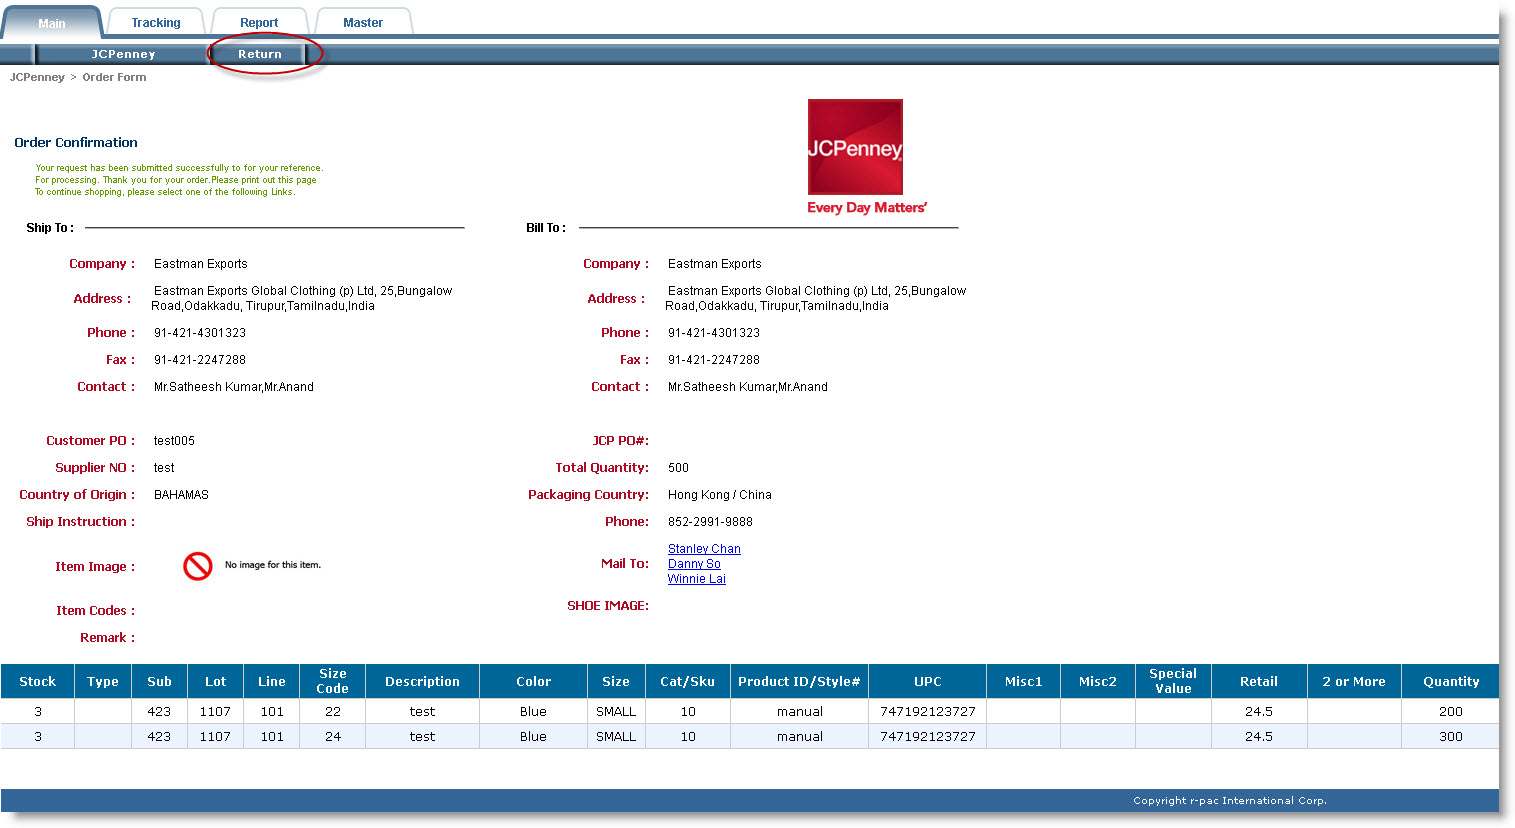
Task: Click the Type column header
Action: pos(103,681)
